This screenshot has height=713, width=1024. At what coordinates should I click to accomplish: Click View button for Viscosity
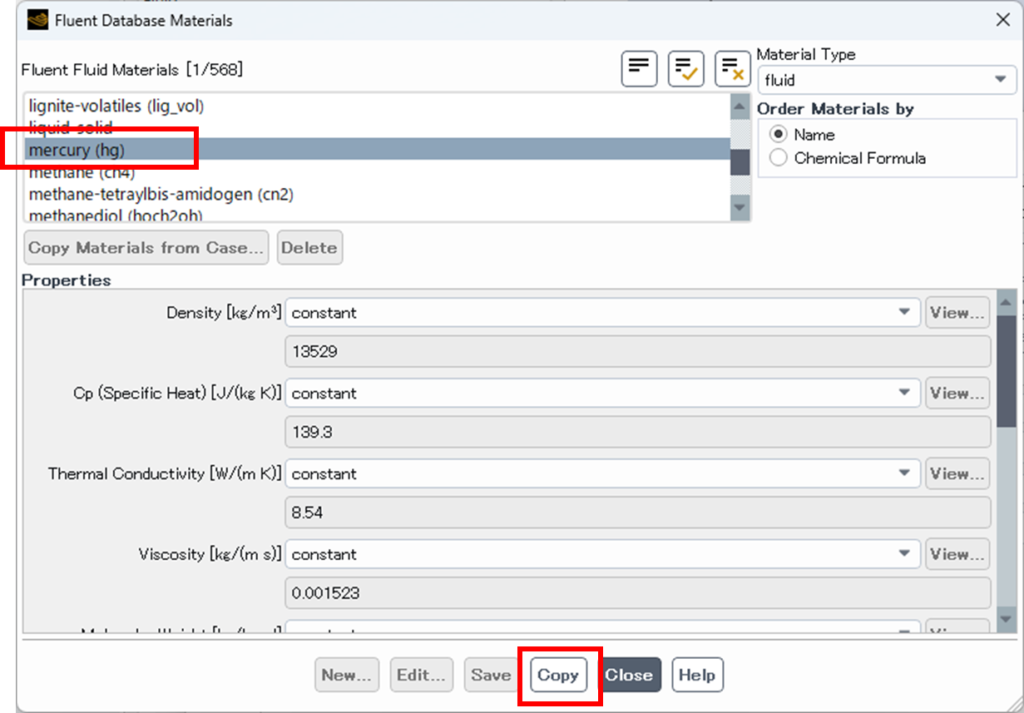point(957,554)
